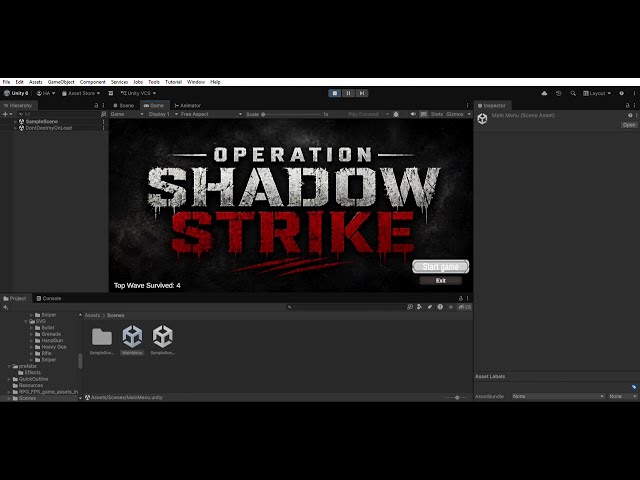This screenshot has width=640, height=480.
Task: Open the AssetBundle None dropdown
Action: pyautogui.click(x=558, y=396)
